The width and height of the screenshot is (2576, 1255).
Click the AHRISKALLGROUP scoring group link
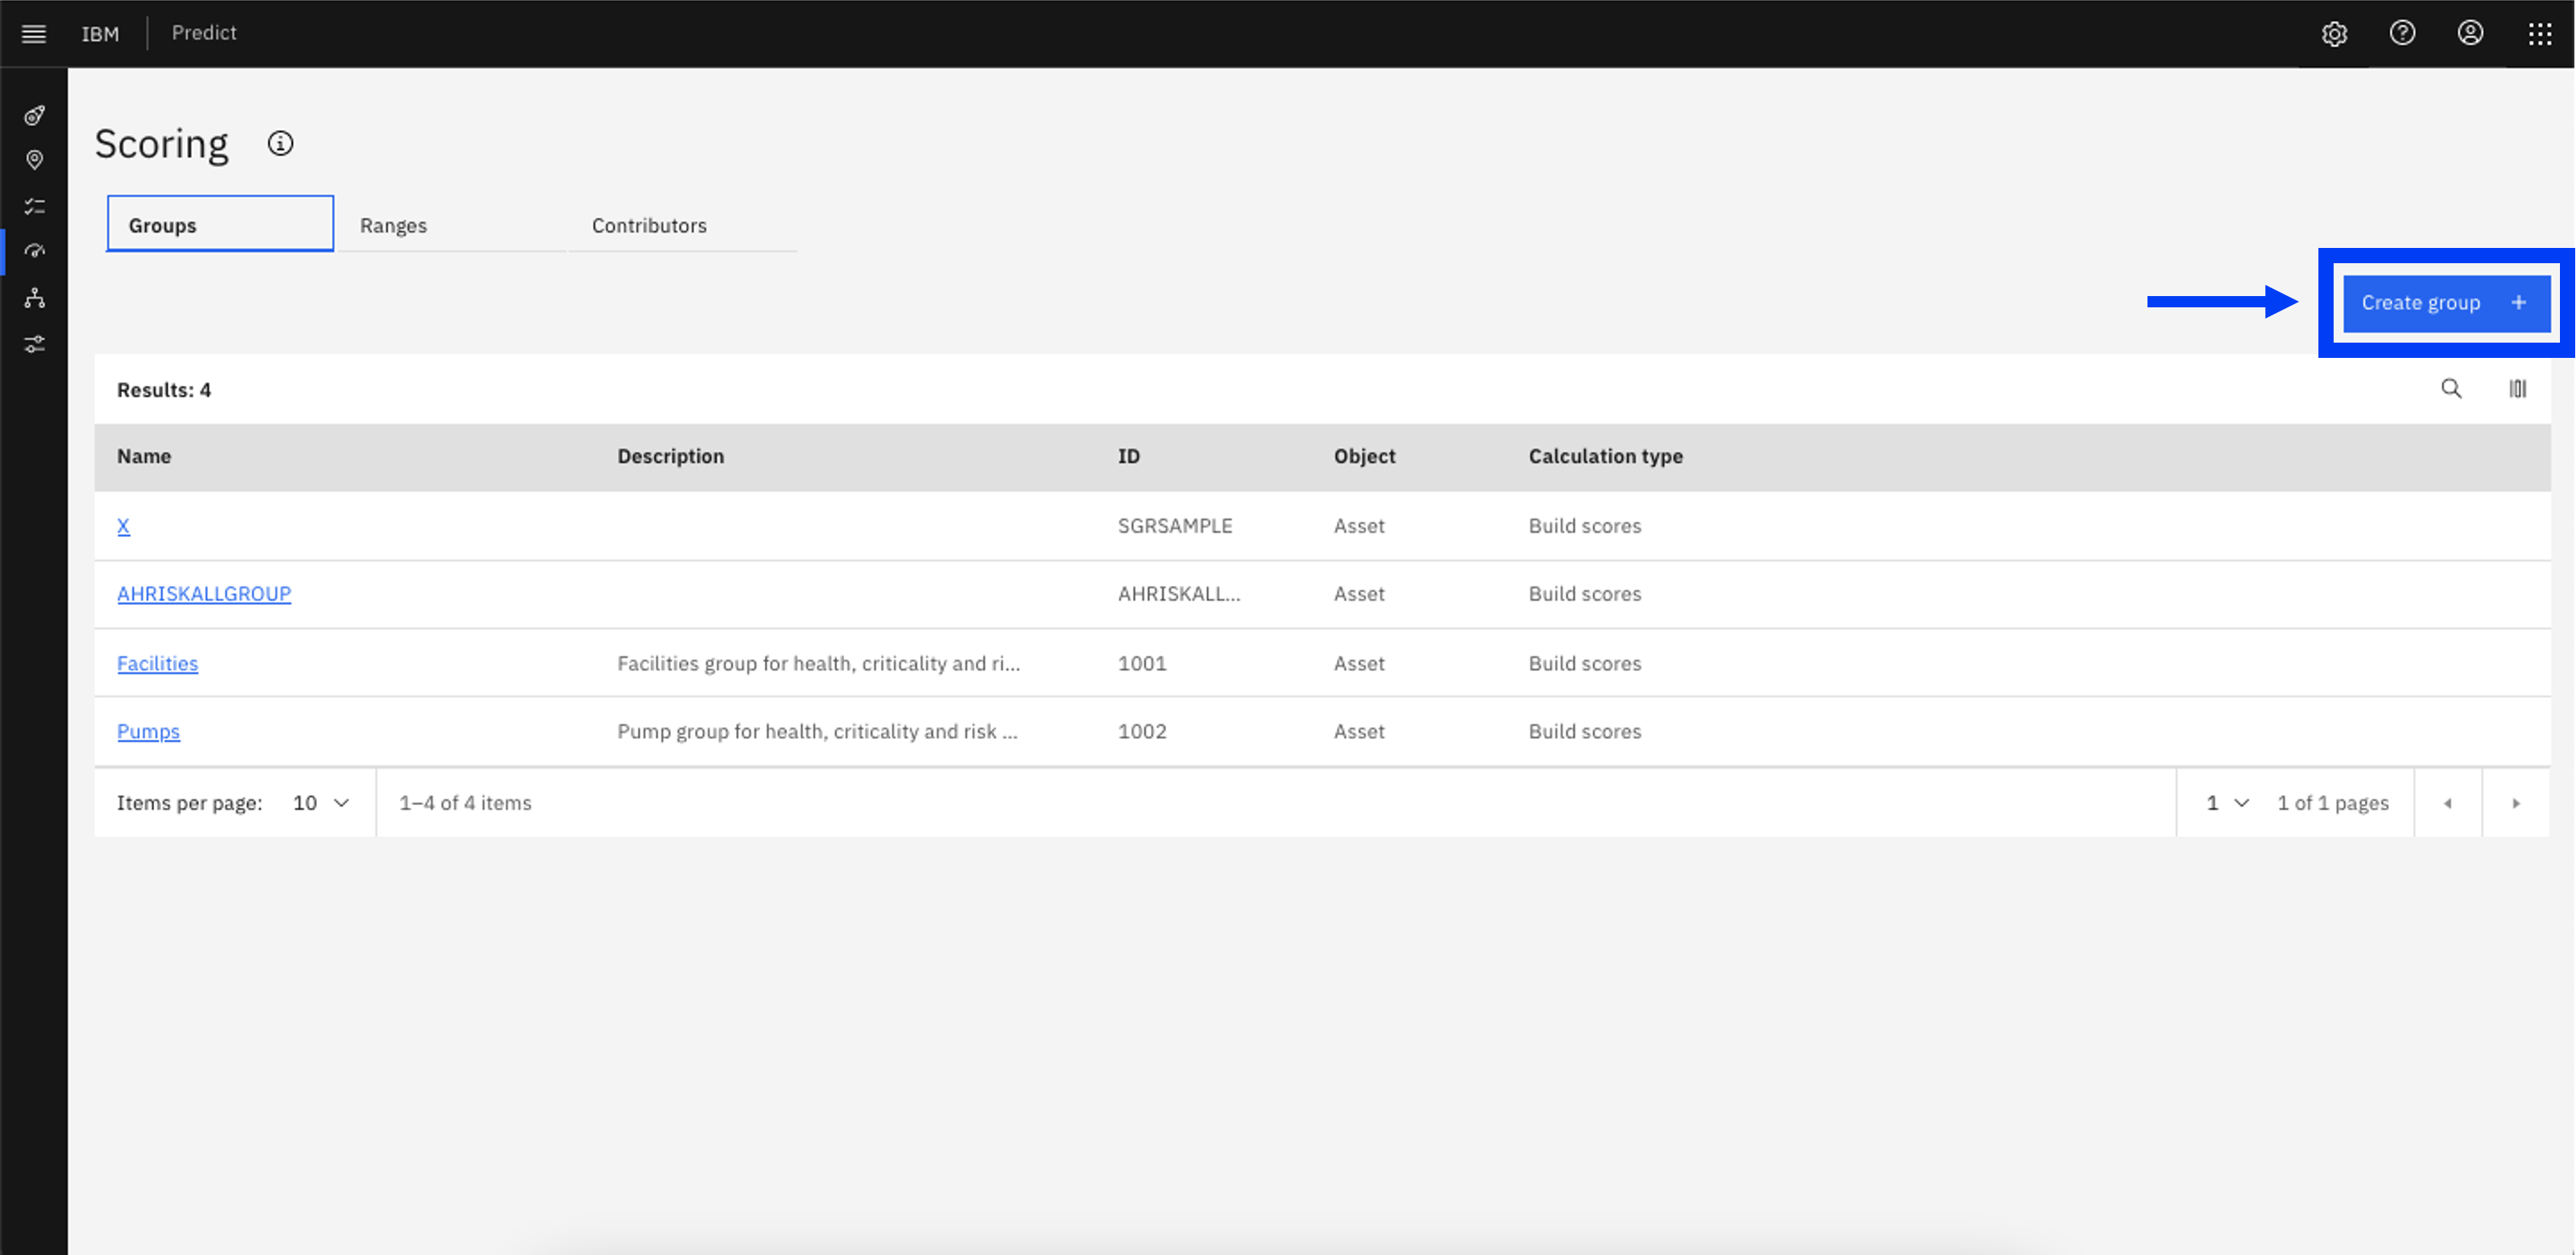click(204, 593)
